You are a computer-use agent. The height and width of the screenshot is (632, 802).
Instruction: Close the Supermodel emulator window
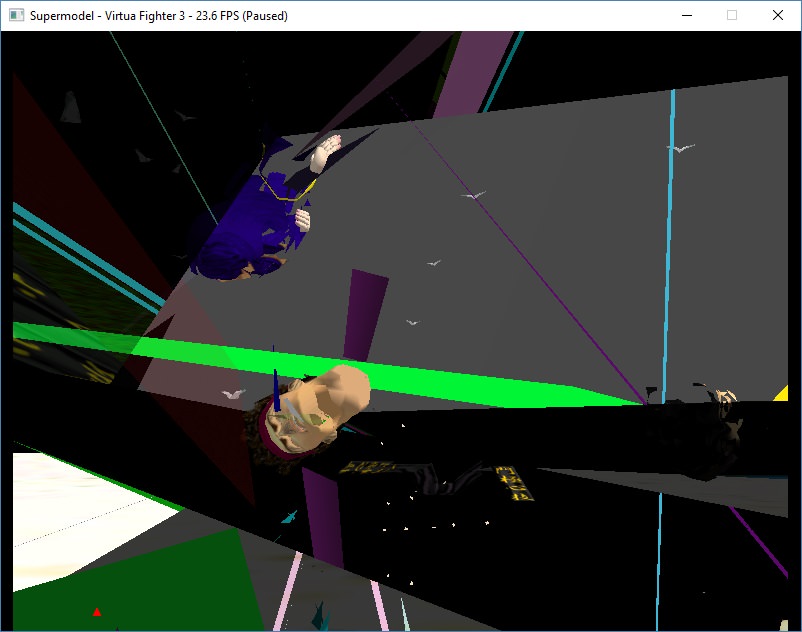click(777, 15)
